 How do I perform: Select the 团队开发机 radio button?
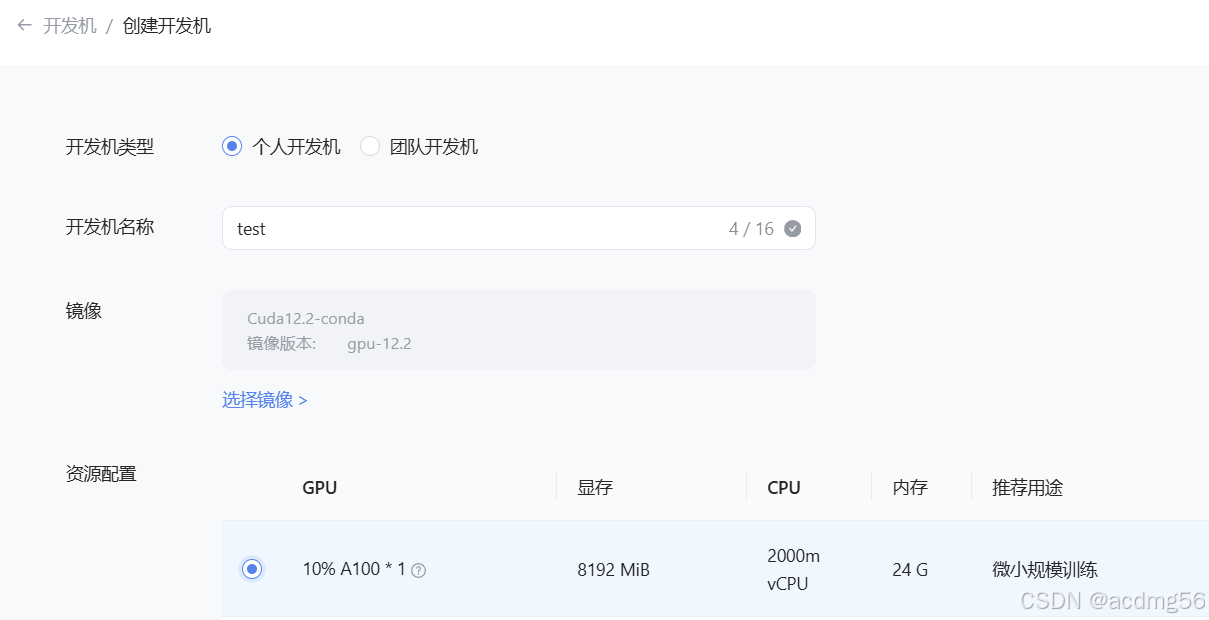click(x=370, y=146)
